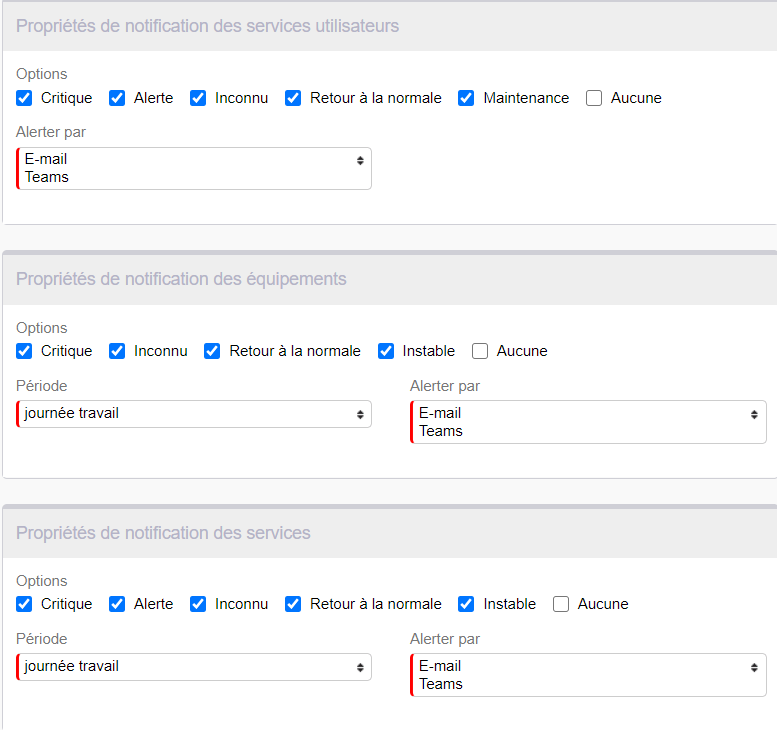Enable Aucune for user services notifications
Screen dimensions: 777x730
(594, 98)
